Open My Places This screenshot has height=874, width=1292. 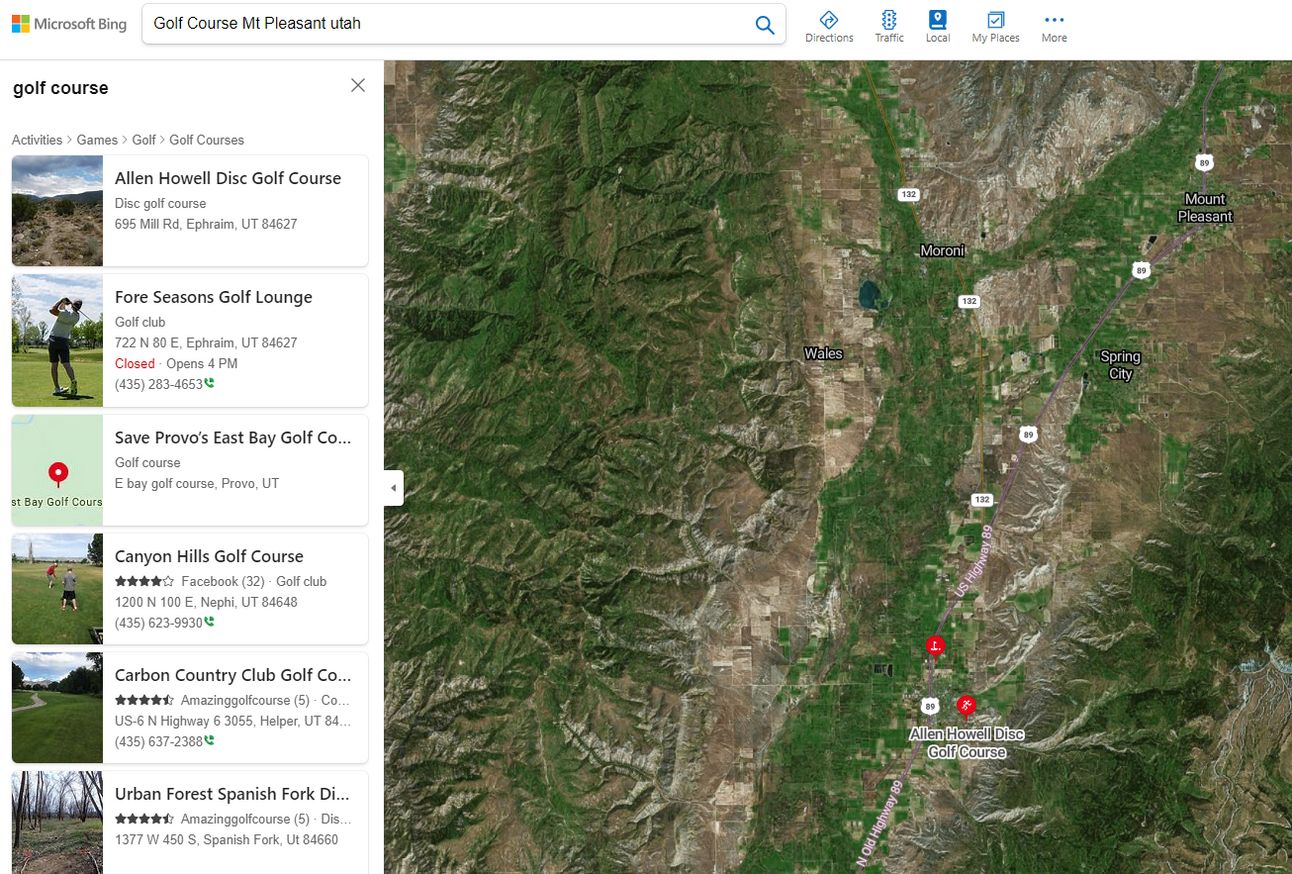pyautogui.click(x=995, y=27)
